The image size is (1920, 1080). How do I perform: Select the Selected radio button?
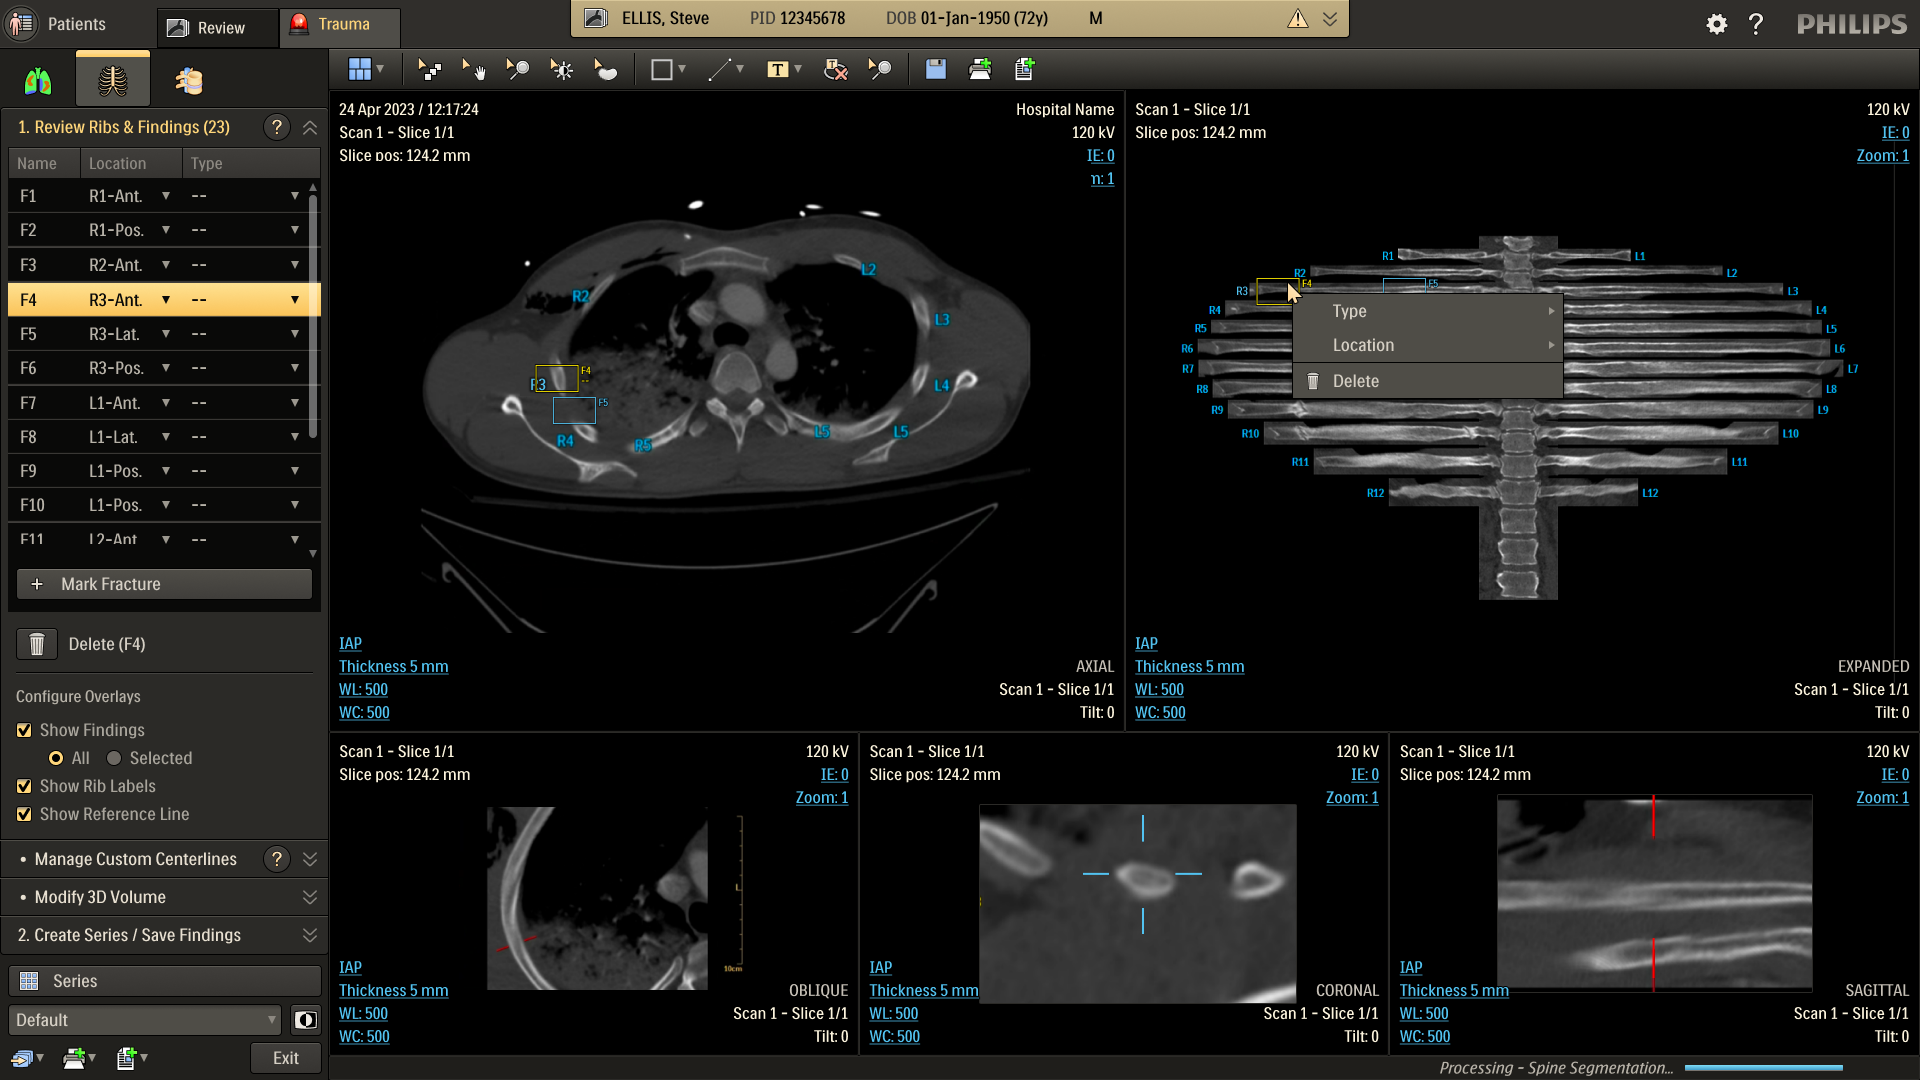point(114,758)
